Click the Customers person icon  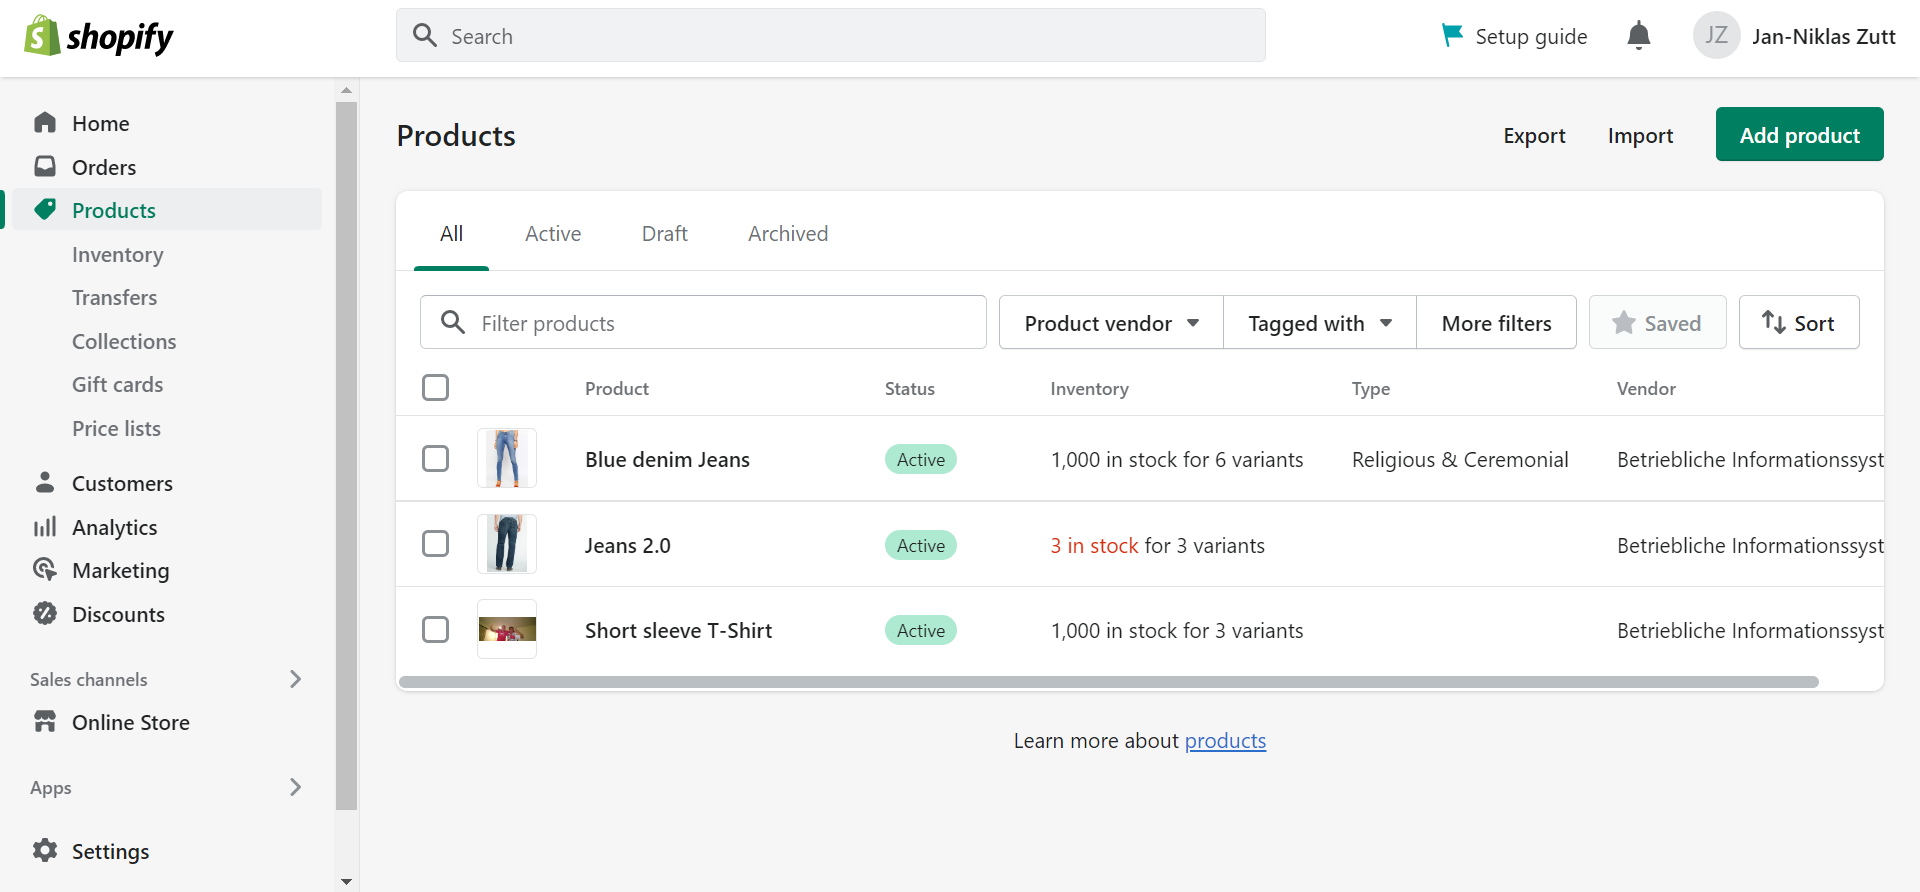45,482
